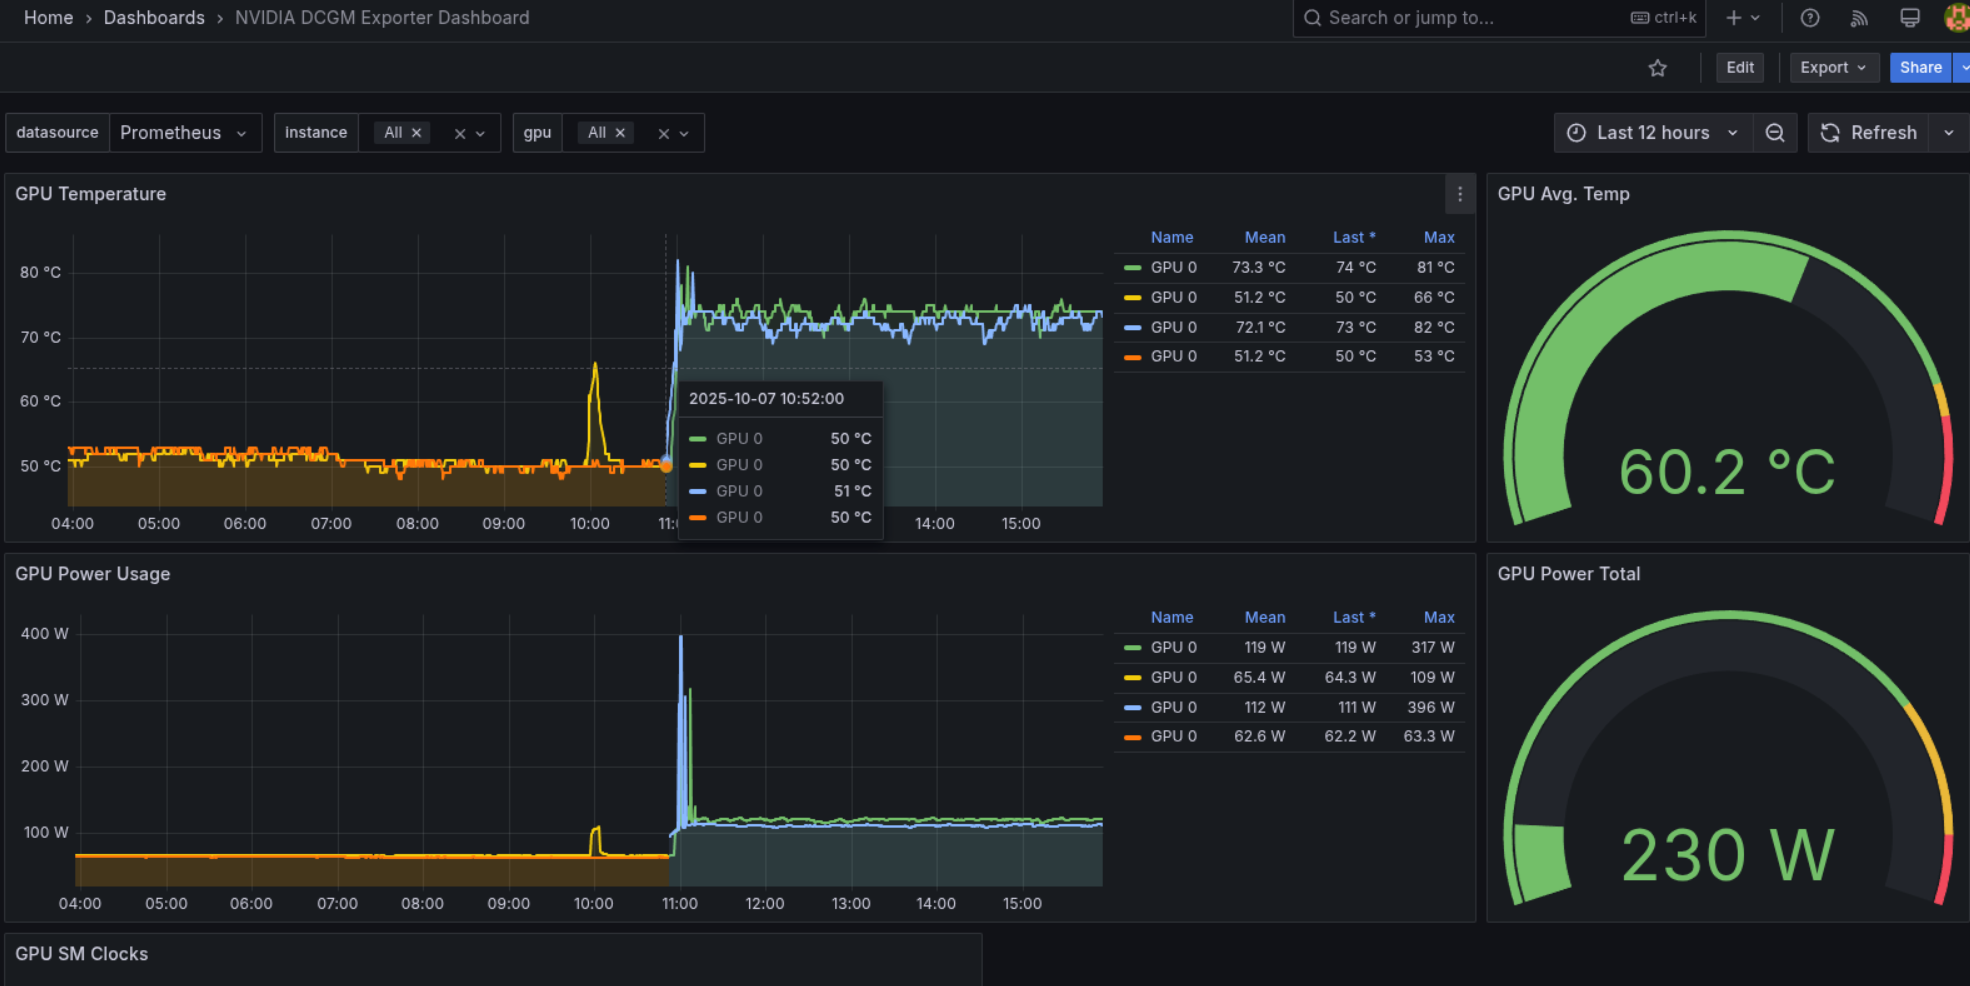Click the Edit button
This screenshot has height=986, width=1970.
pyautogui.click(x=1739, y=67)
